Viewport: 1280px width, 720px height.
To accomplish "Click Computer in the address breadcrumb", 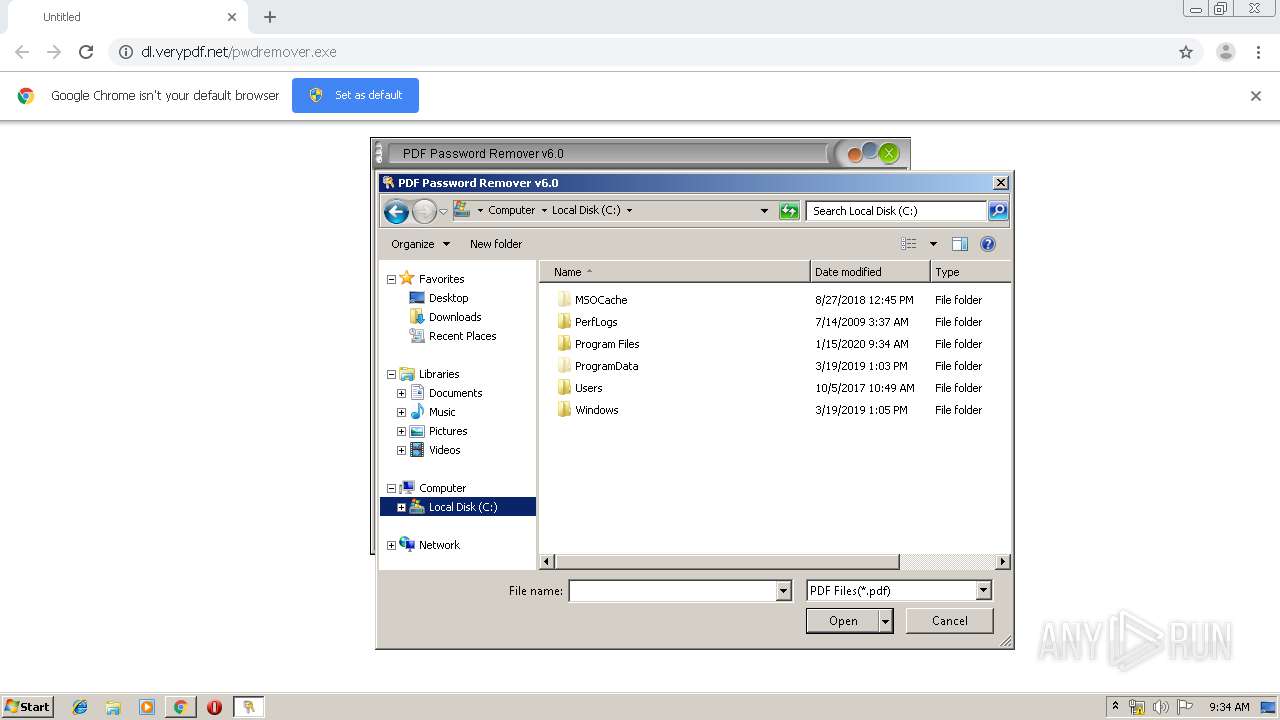I will pyautogui.click(x=511, y=211).
